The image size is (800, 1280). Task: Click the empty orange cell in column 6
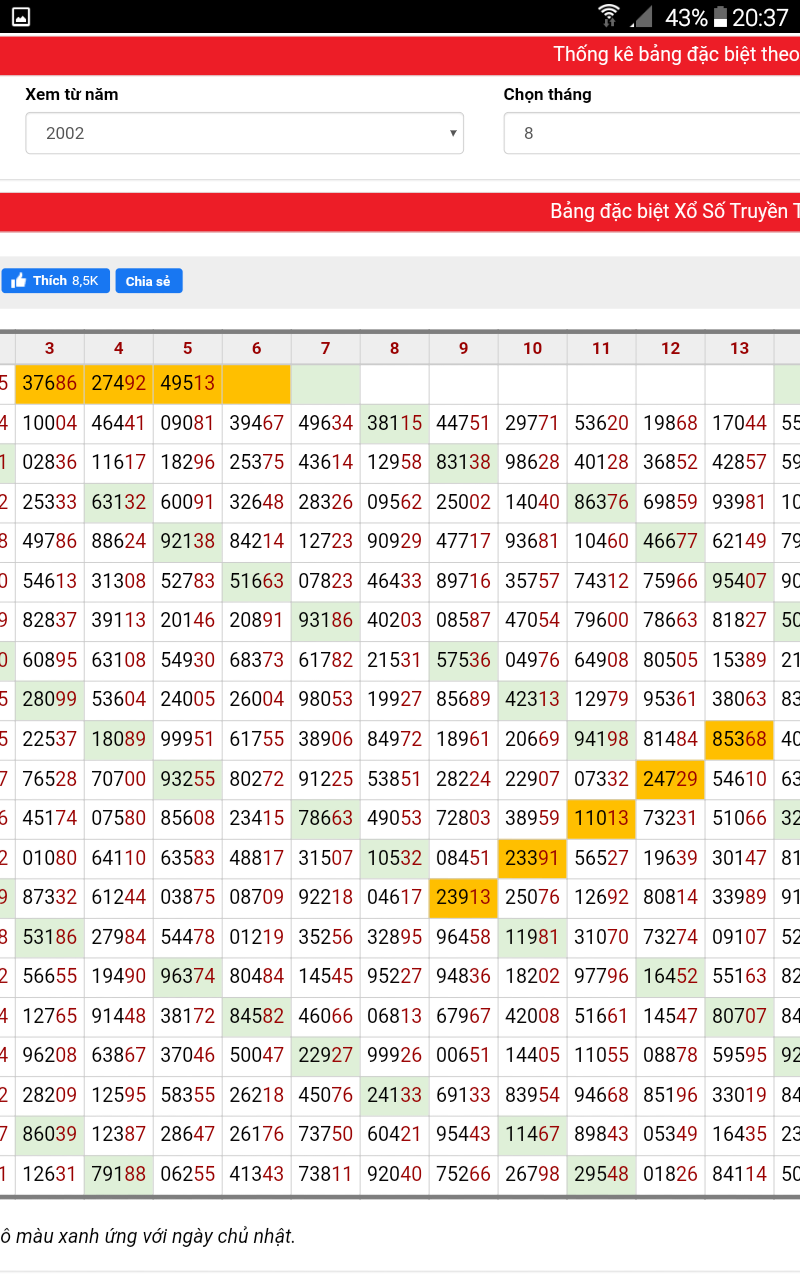coord(256,384)
